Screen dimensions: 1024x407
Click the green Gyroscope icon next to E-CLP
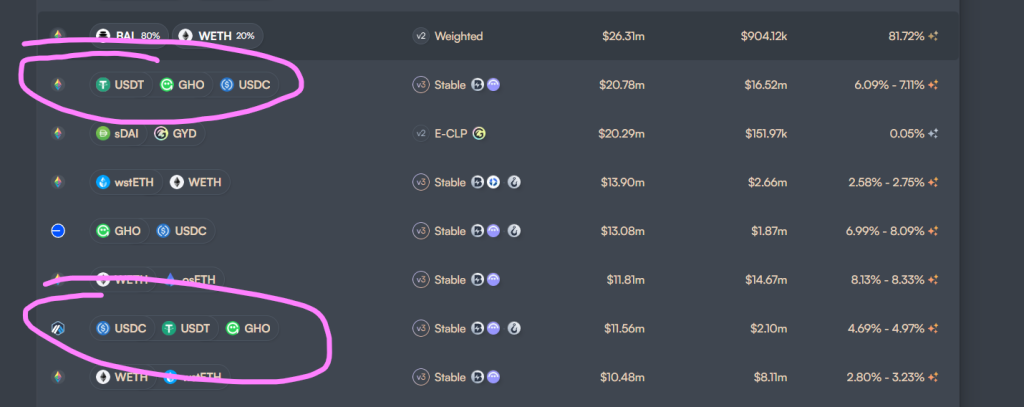coord(479,133)
